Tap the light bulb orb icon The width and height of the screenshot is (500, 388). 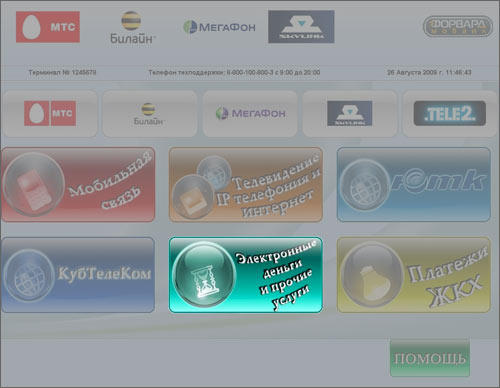372,276
